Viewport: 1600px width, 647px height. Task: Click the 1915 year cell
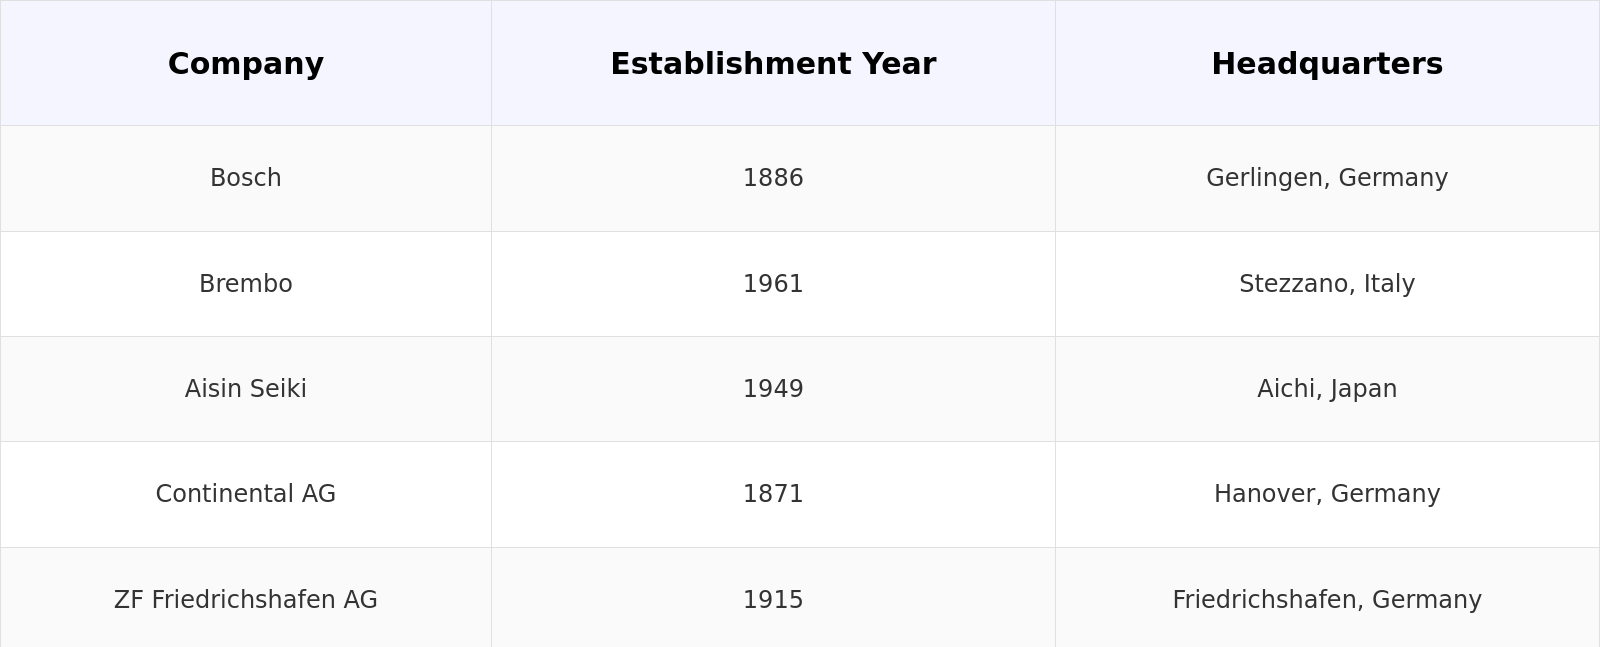773,600
